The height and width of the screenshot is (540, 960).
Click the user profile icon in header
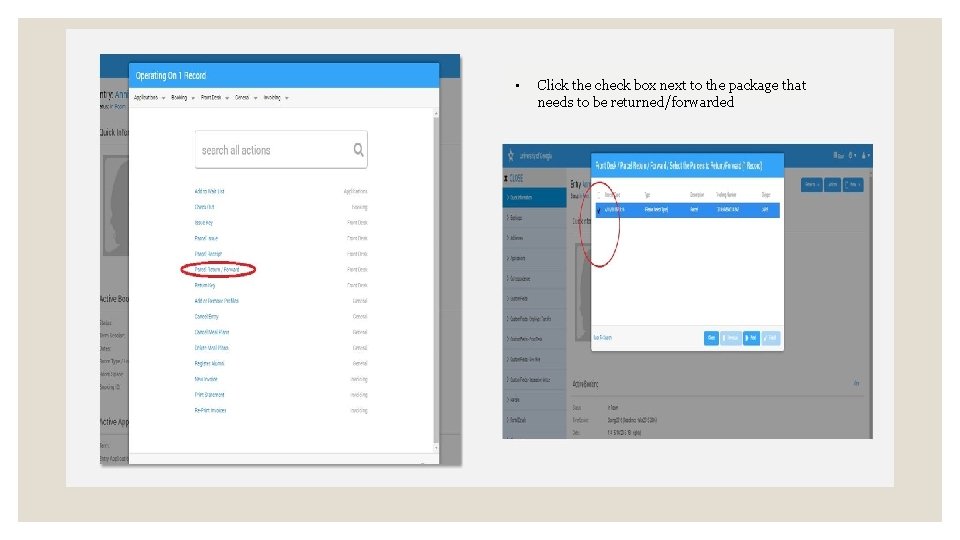(x=865, y=156)
